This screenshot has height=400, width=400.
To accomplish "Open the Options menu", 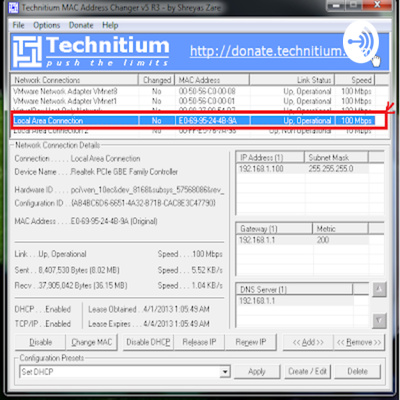I will click(x=47, y=25).
